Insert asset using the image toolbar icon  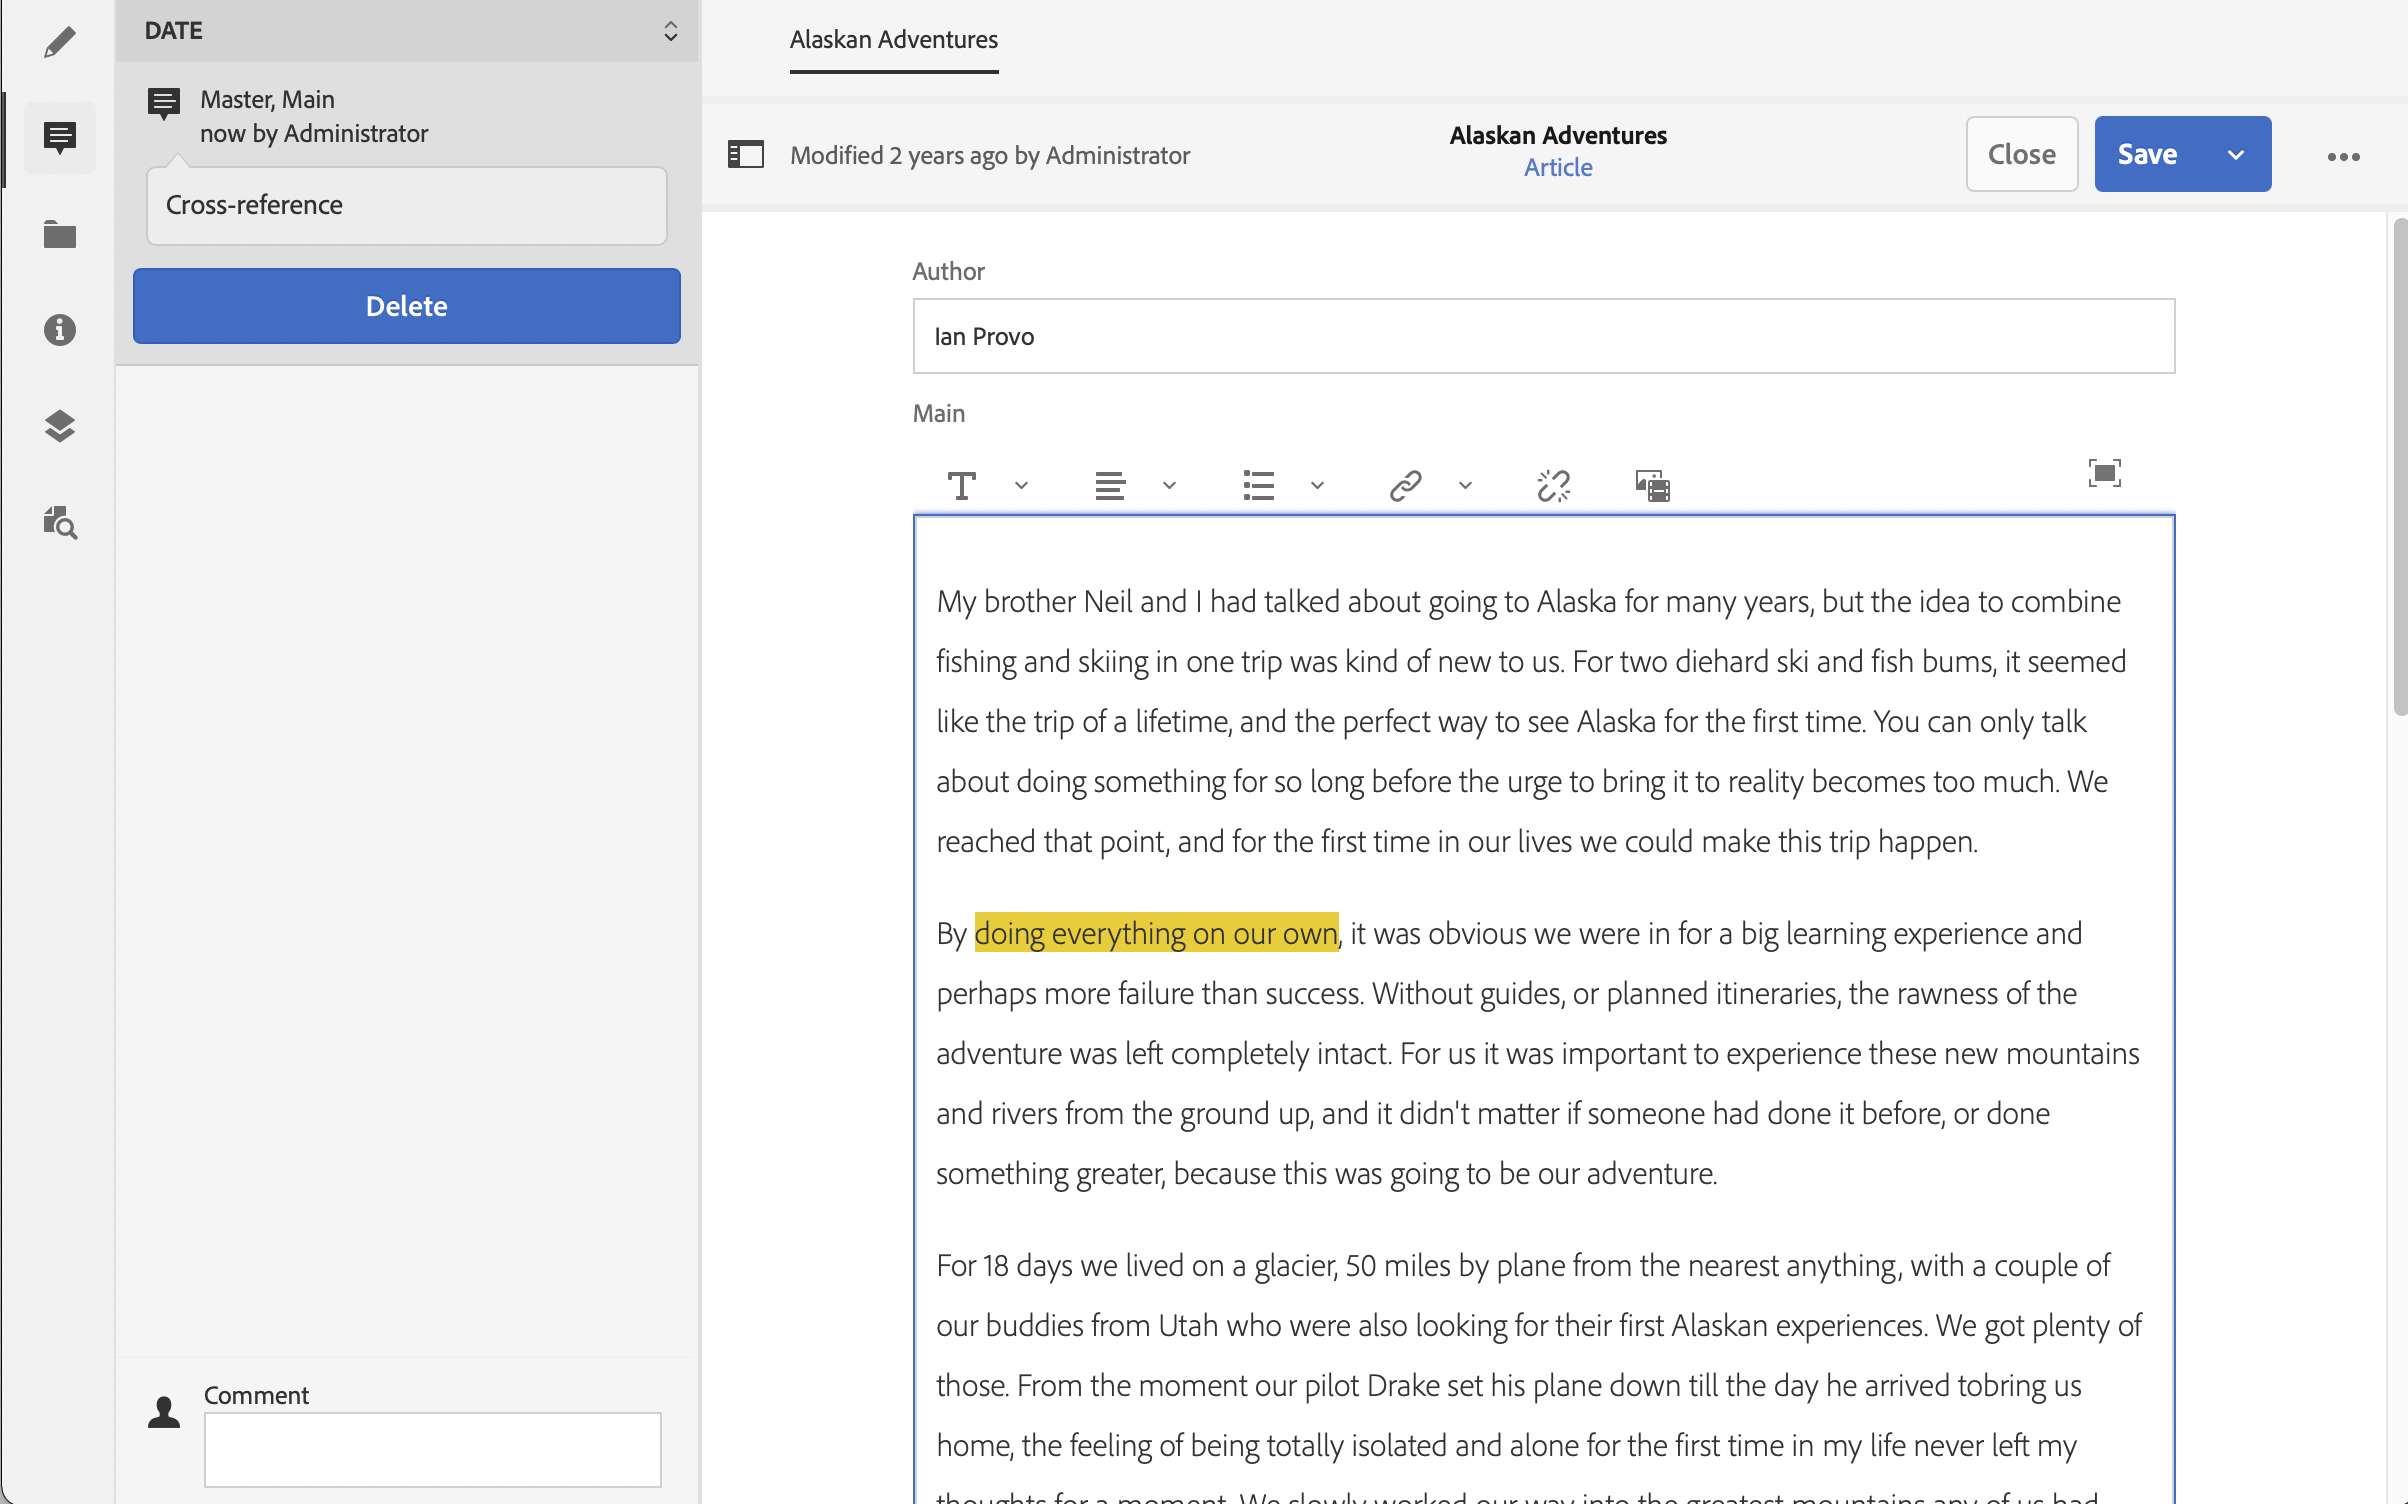[1652, 486]
